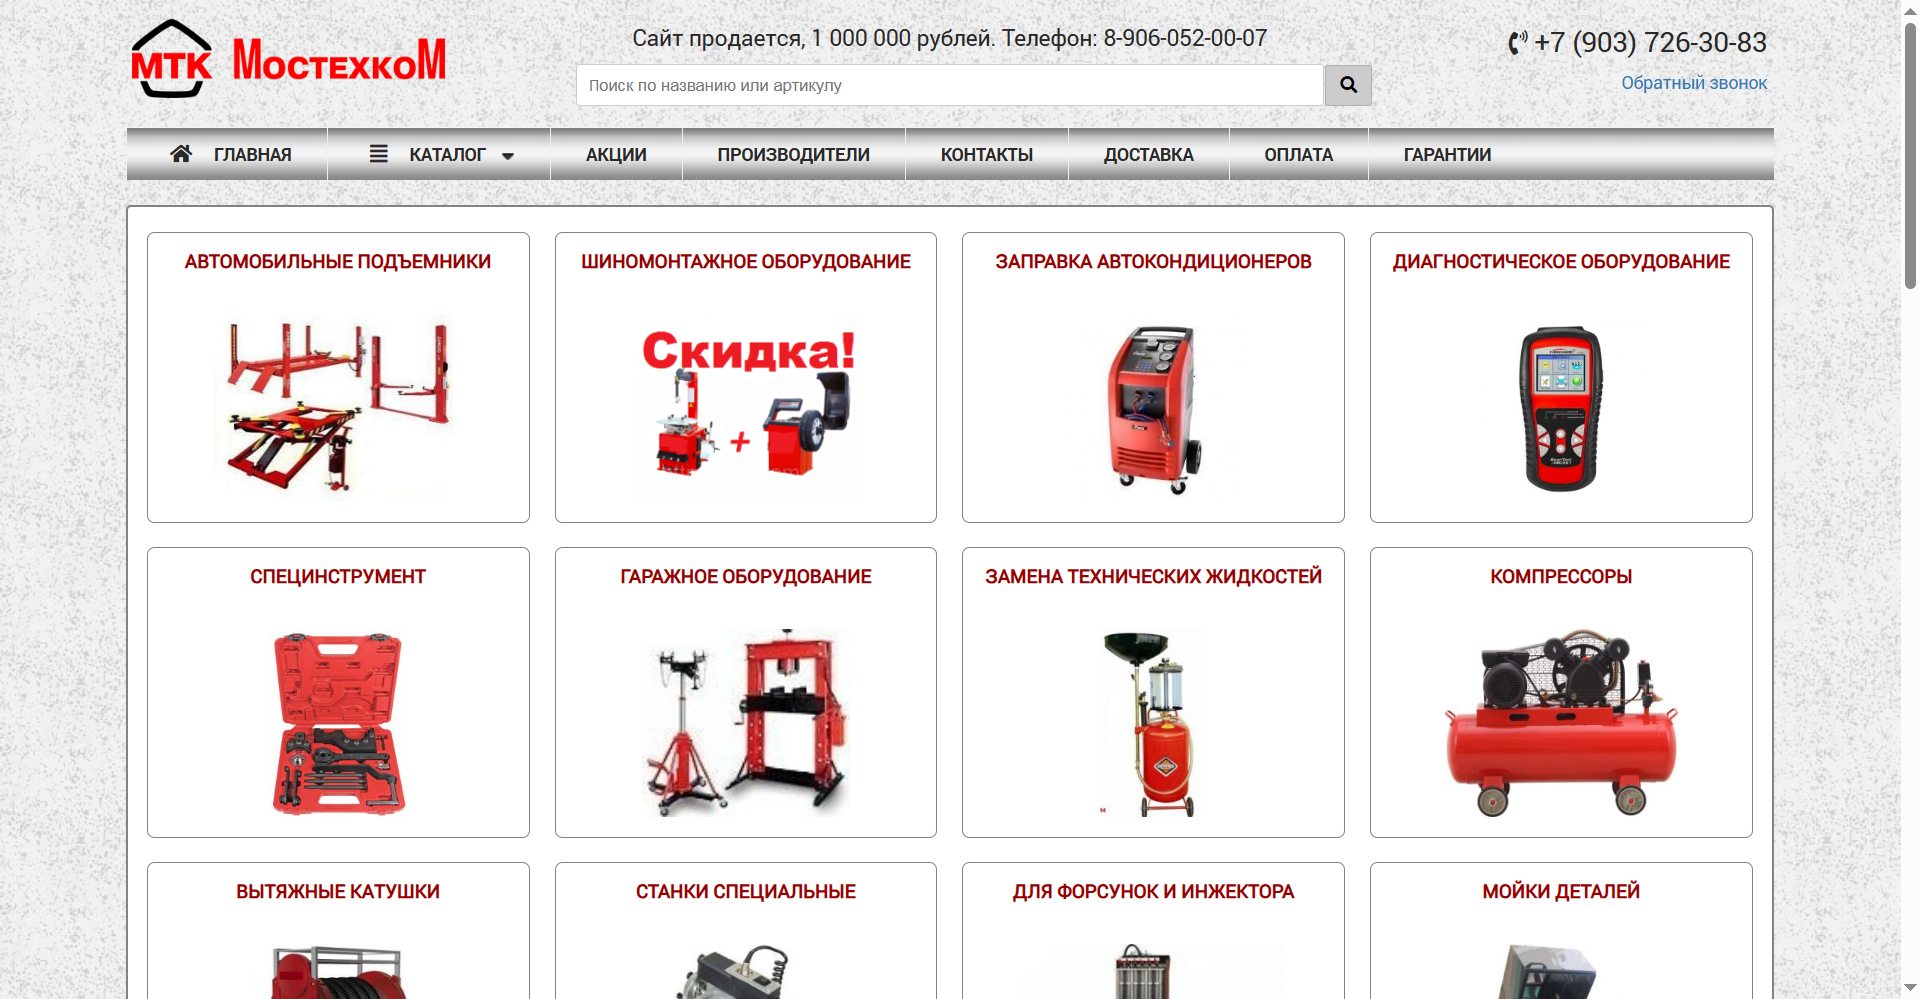
Task: Click the home icon in navigation bar
Action: tap(181, 154)
